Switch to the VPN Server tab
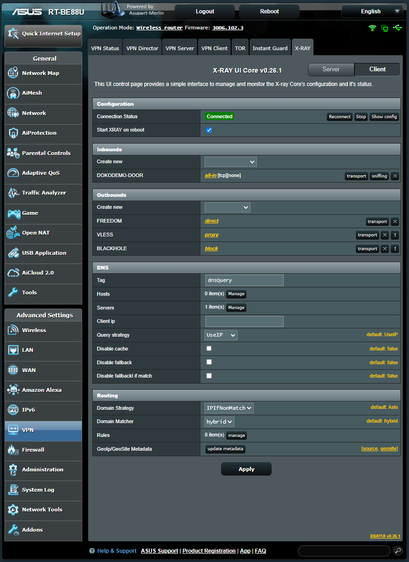The height and width of the screenshot is (562, 409). (x=180, y=48)
